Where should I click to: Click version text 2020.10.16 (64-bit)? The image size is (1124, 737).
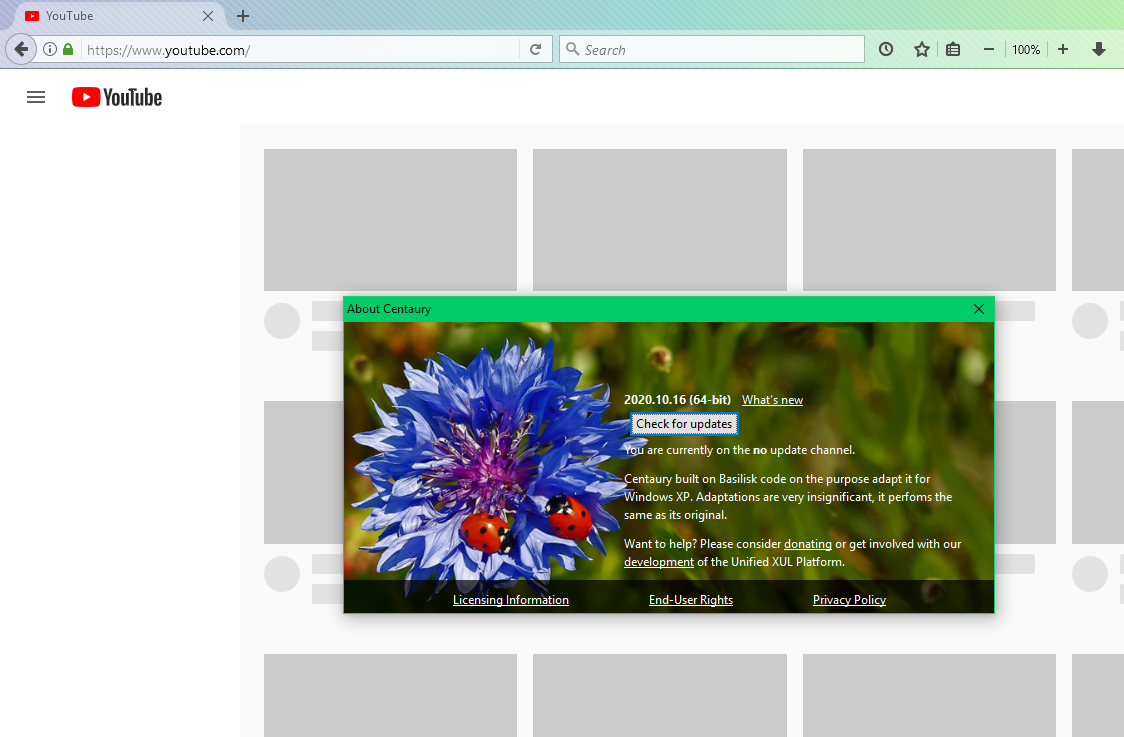point(677,400)
